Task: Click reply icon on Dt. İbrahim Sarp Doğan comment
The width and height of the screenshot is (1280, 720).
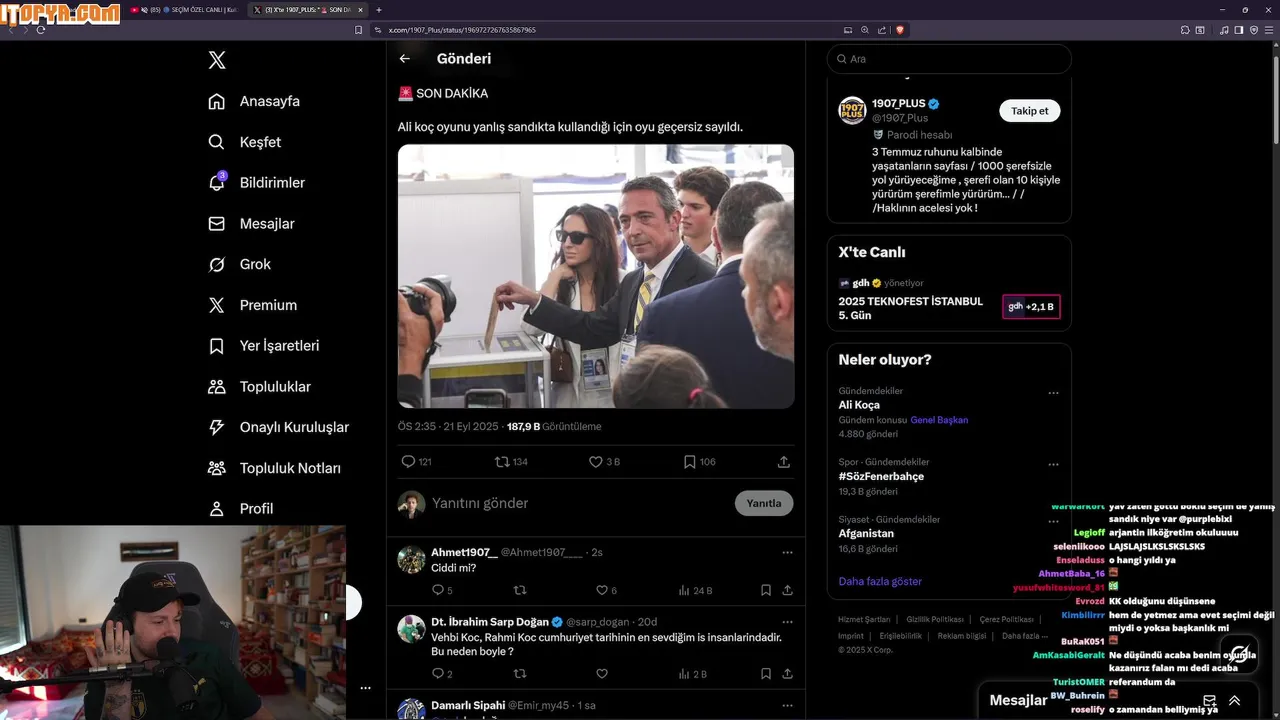Action: pos(438,674)
